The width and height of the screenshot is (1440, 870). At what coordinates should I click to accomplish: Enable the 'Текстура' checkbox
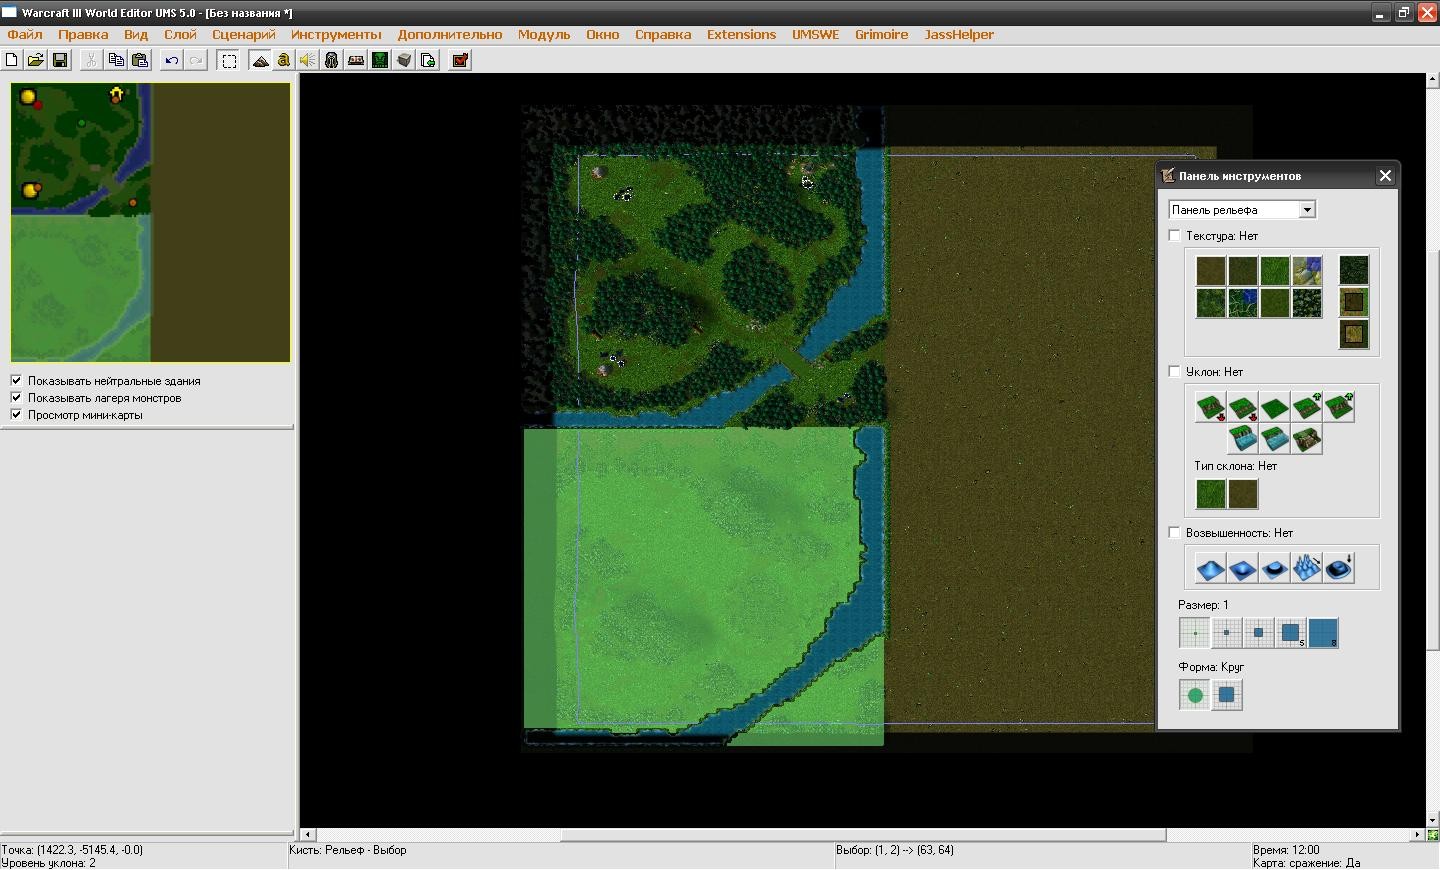click(x=1175, y=236)
